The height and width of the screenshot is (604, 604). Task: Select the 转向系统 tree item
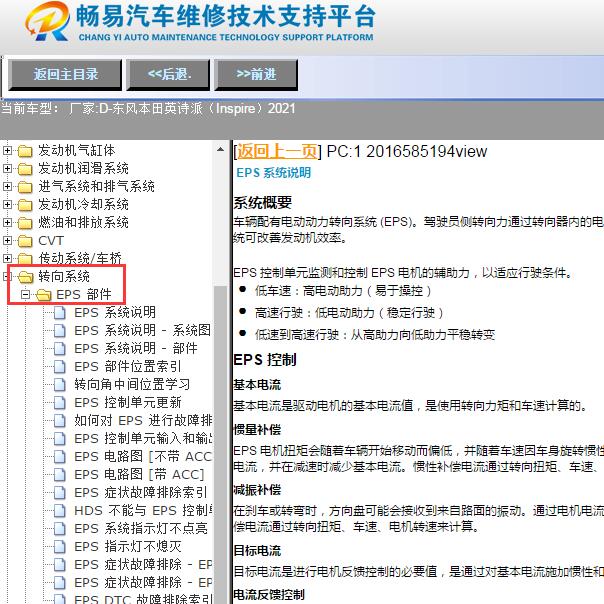64,276
